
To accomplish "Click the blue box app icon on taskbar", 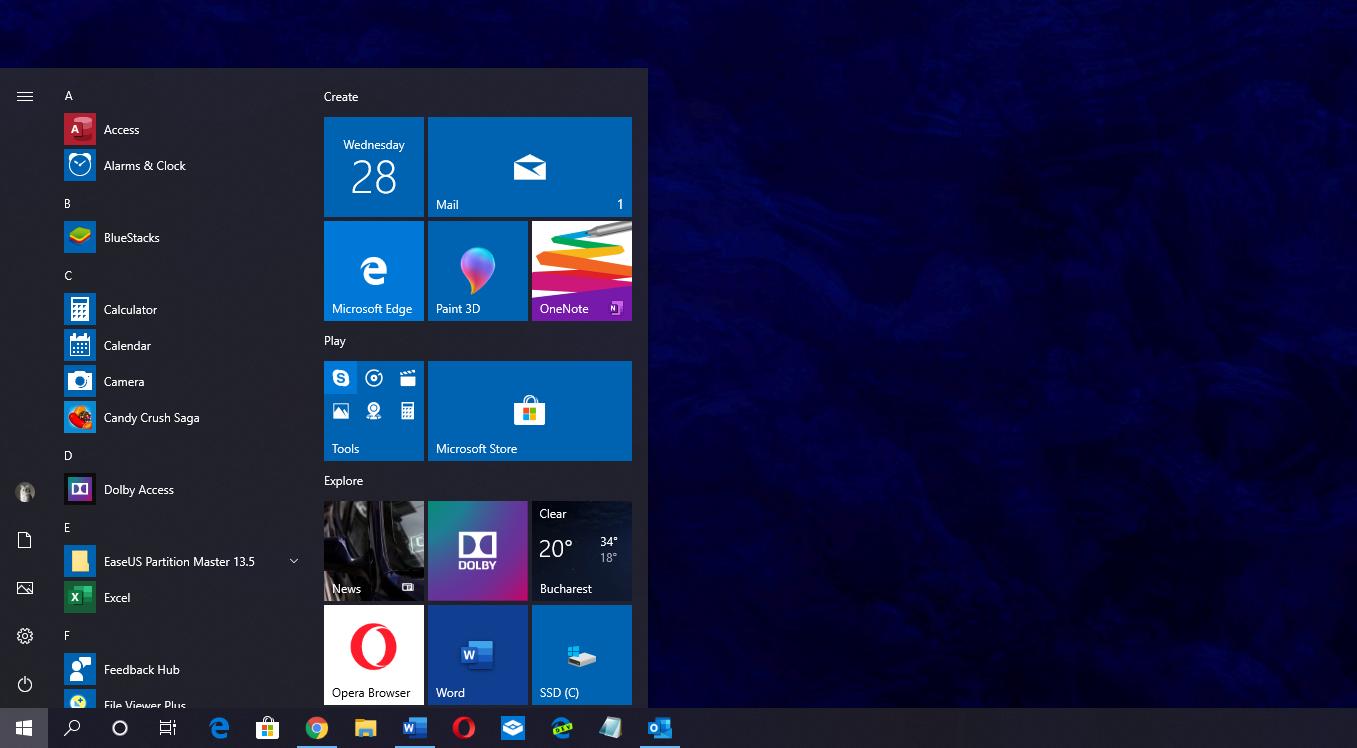I will (x=512, y=728).
